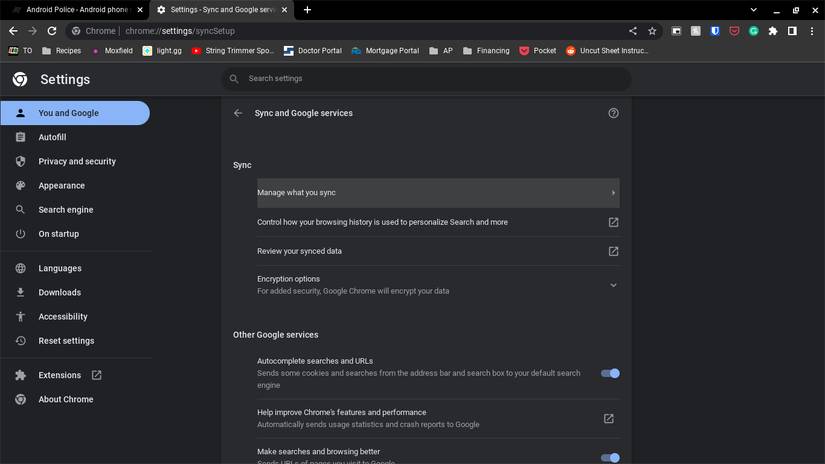
Task: Click the browser forward arrow
Action: coord(32,31)
